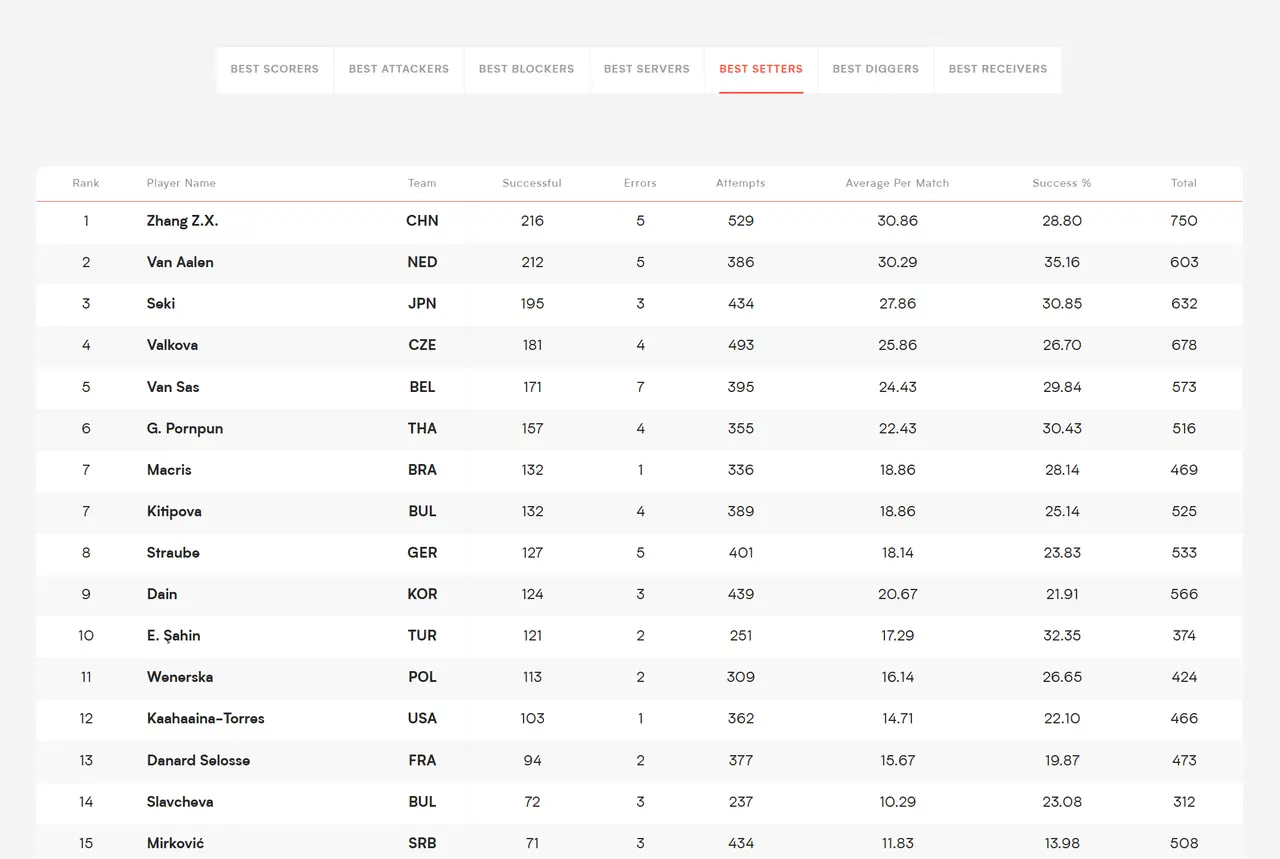The height and width of the screenshot is (859, 1280).
Task: Click player name Van Sas
Action: [173, 387]
